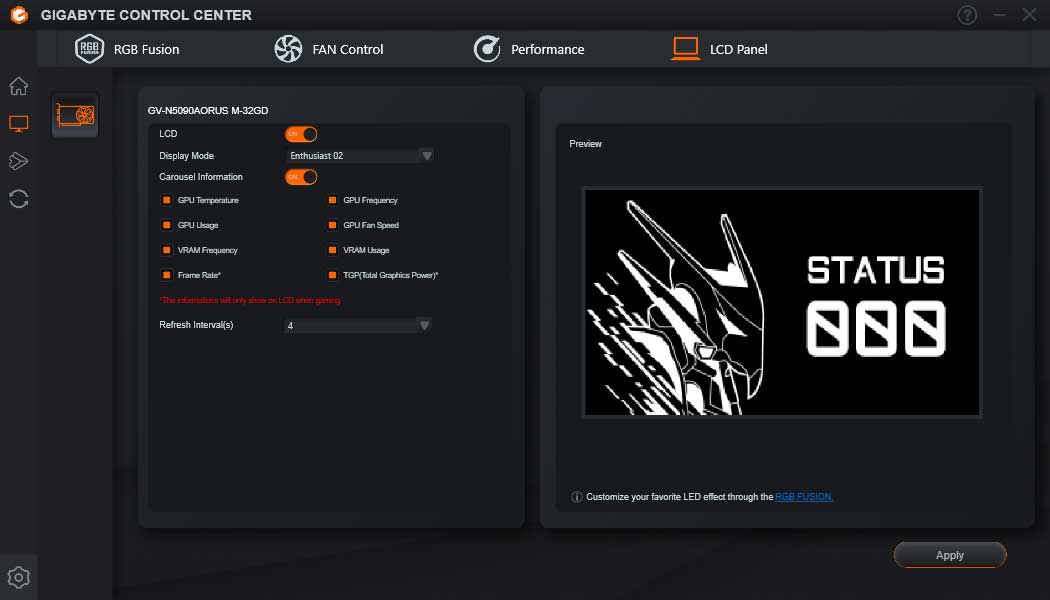Open the Performance tab
Viewport: 1050px width, 600px height.
(532, 48)
